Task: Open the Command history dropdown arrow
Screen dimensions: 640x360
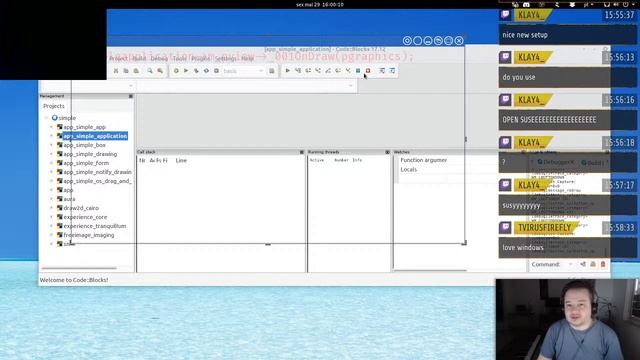Action: (x=571, y=264)
